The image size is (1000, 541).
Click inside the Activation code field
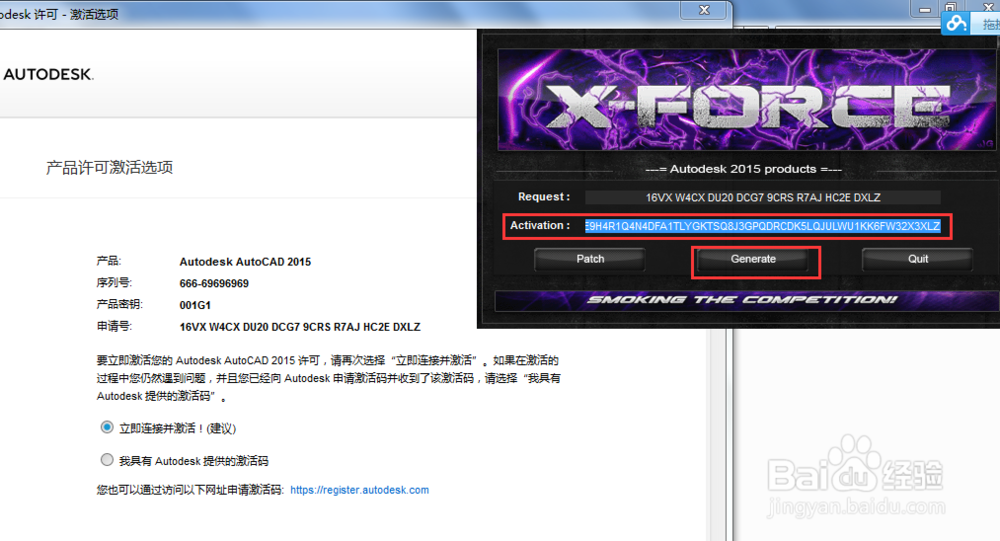tap(763, 226)
